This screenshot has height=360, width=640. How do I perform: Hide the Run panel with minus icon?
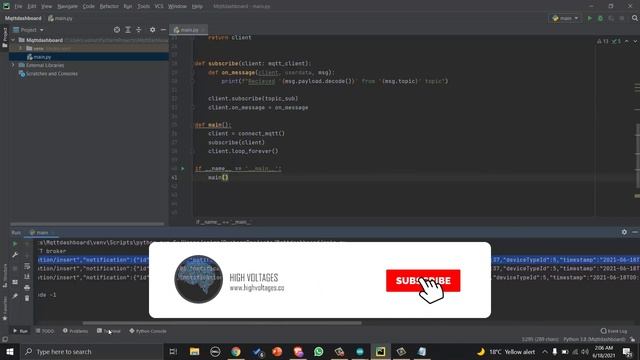tap(635, 232)
